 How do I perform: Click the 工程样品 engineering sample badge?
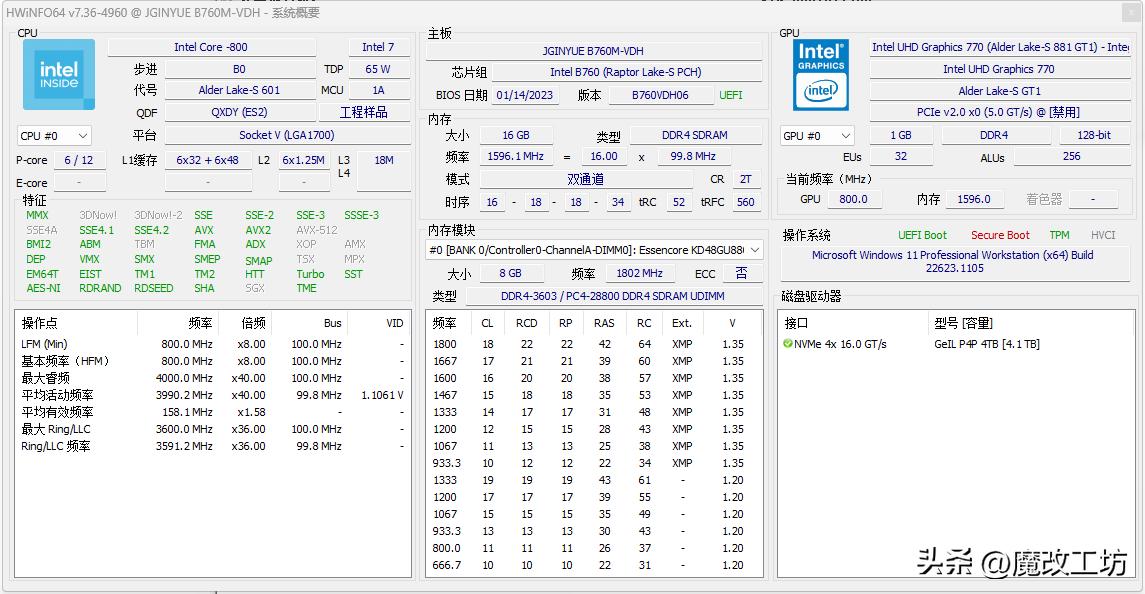[x=364, y=111]
